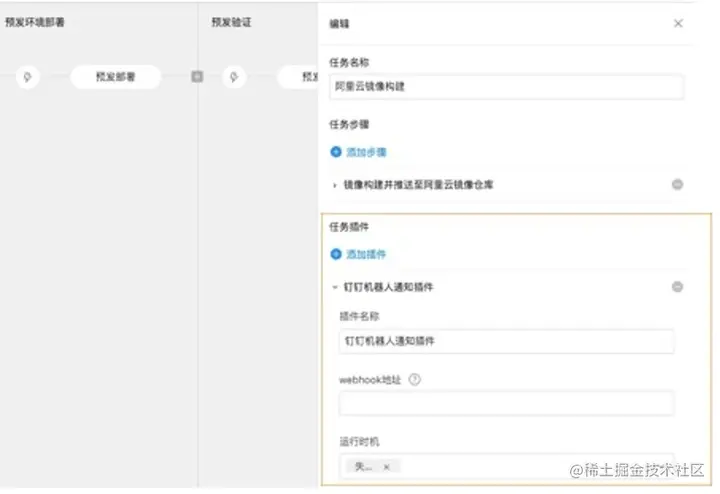Click the blue plus icon for 添加插件

coord(336,254)
